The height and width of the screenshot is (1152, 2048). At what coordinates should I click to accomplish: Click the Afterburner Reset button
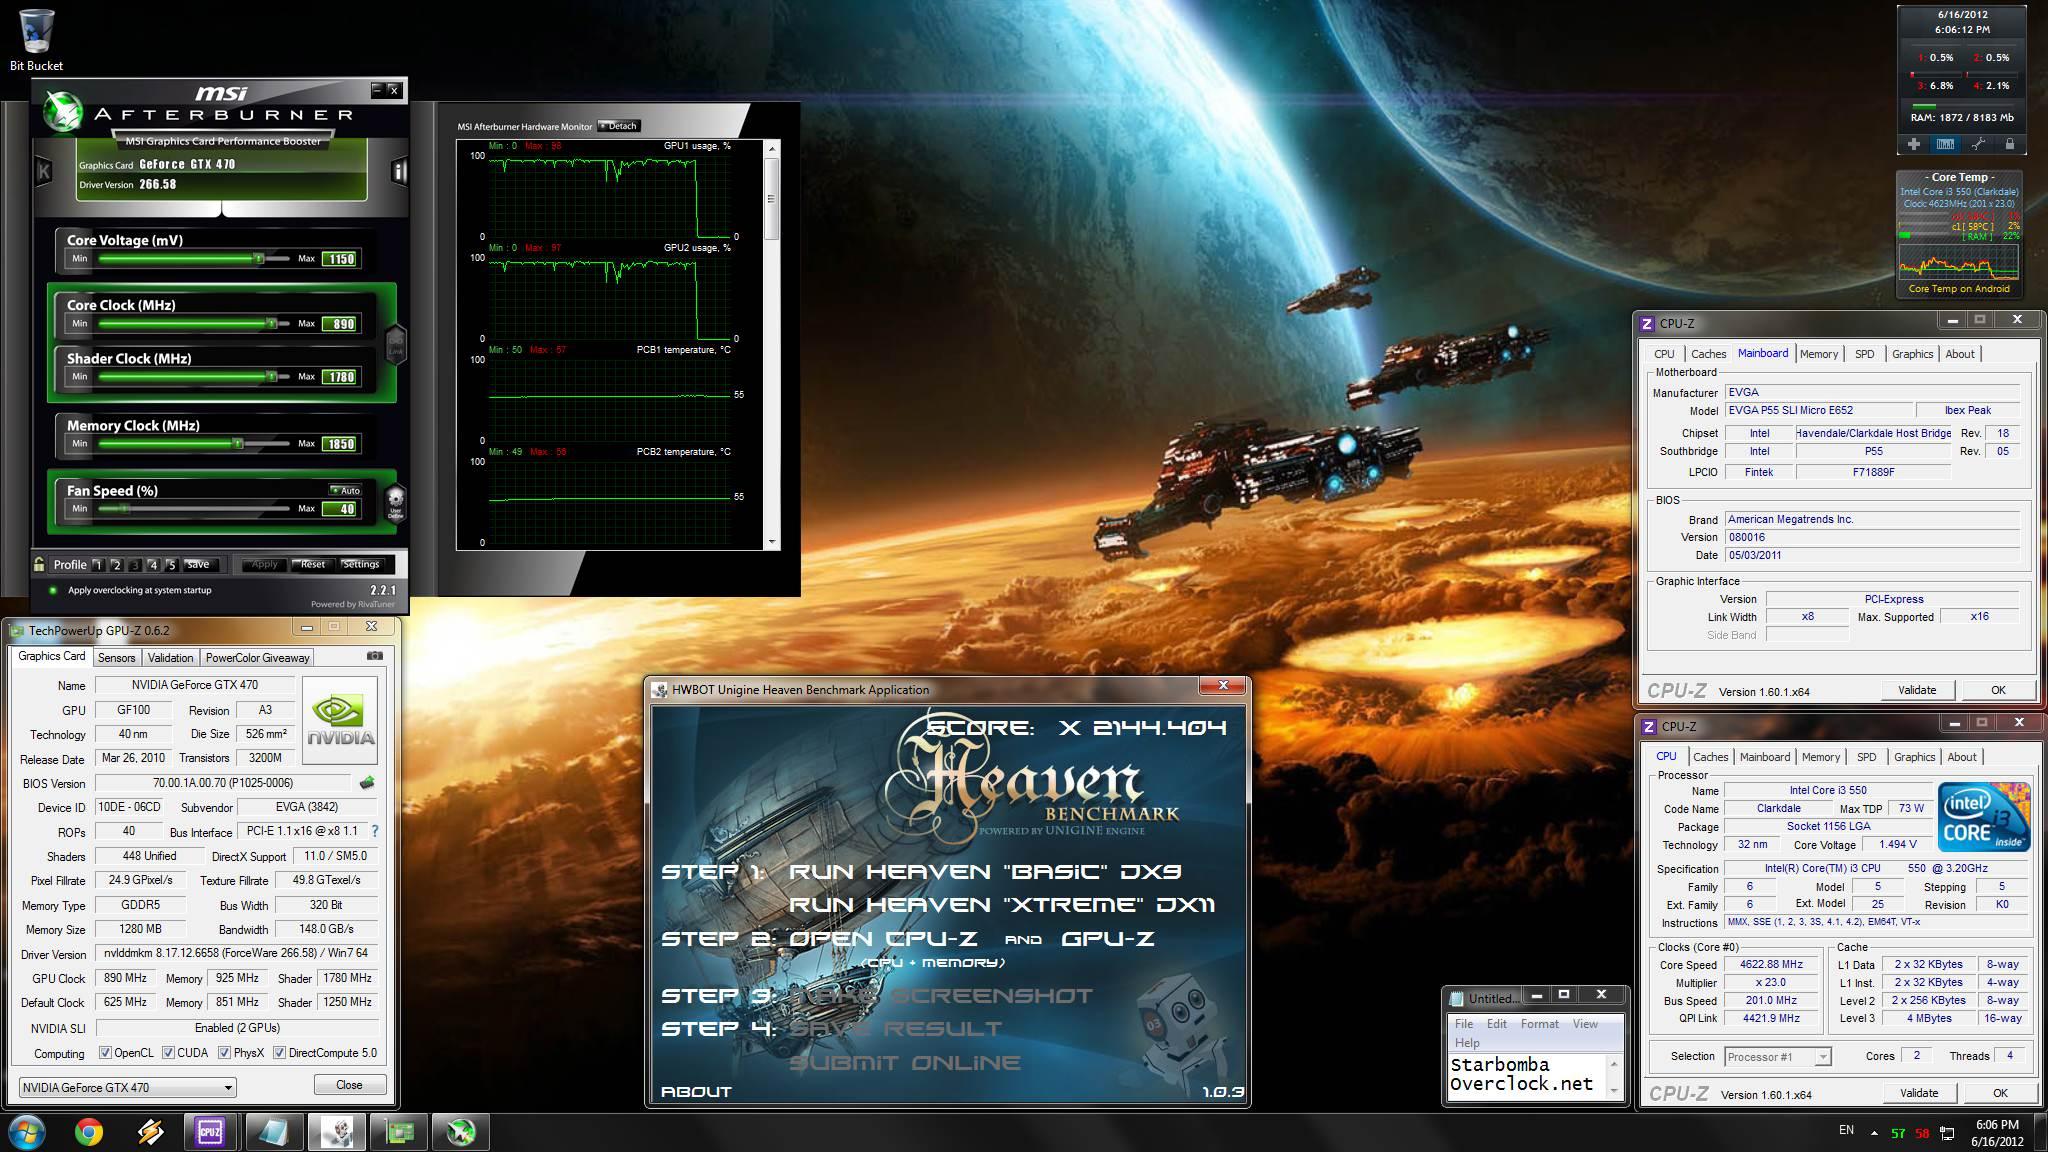tap(313, 564)
